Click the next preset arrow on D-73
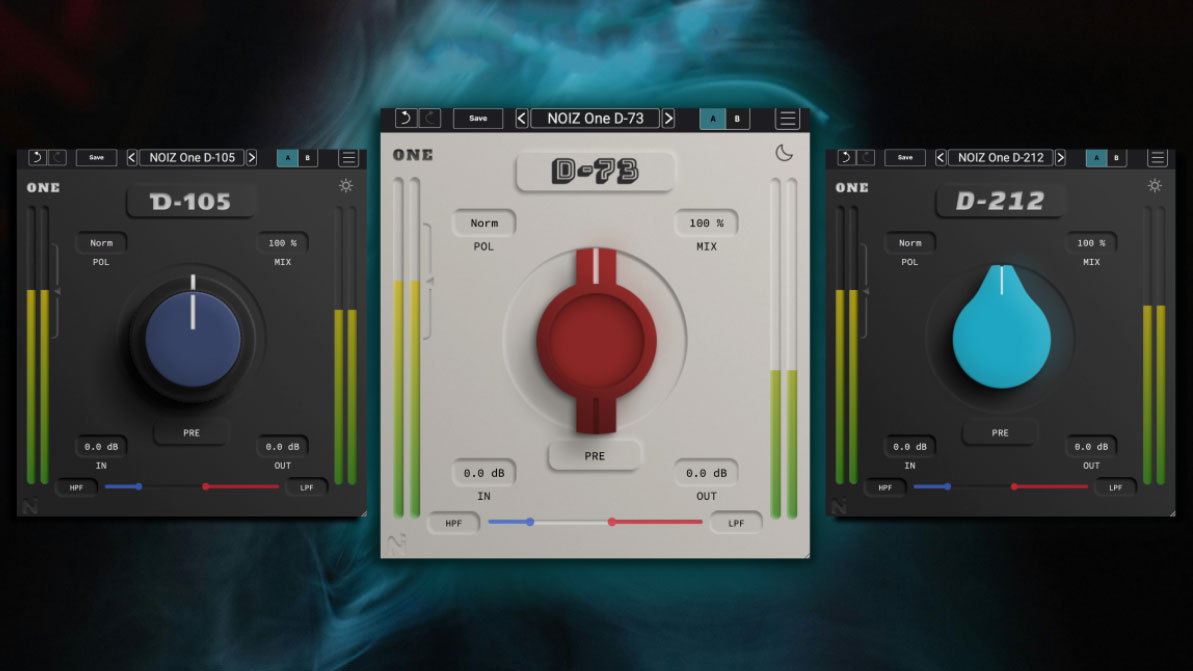The height and width of the screenshot is (671, 1193). click(669, 118)
